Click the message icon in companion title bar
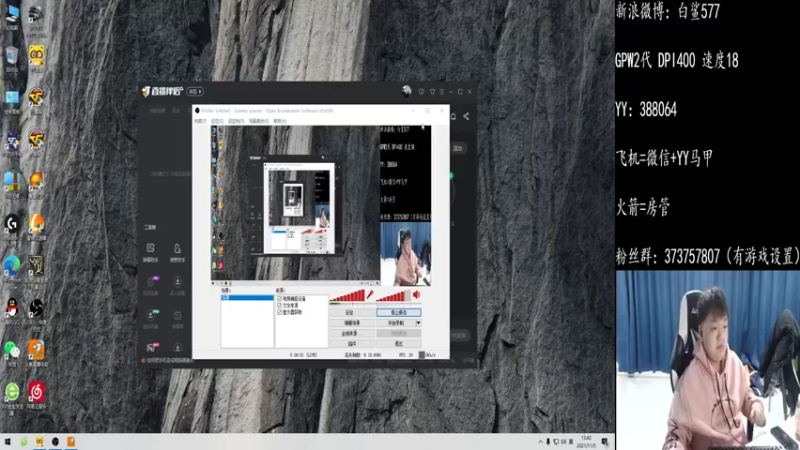The image size is (800, 450). pos(421,92)
